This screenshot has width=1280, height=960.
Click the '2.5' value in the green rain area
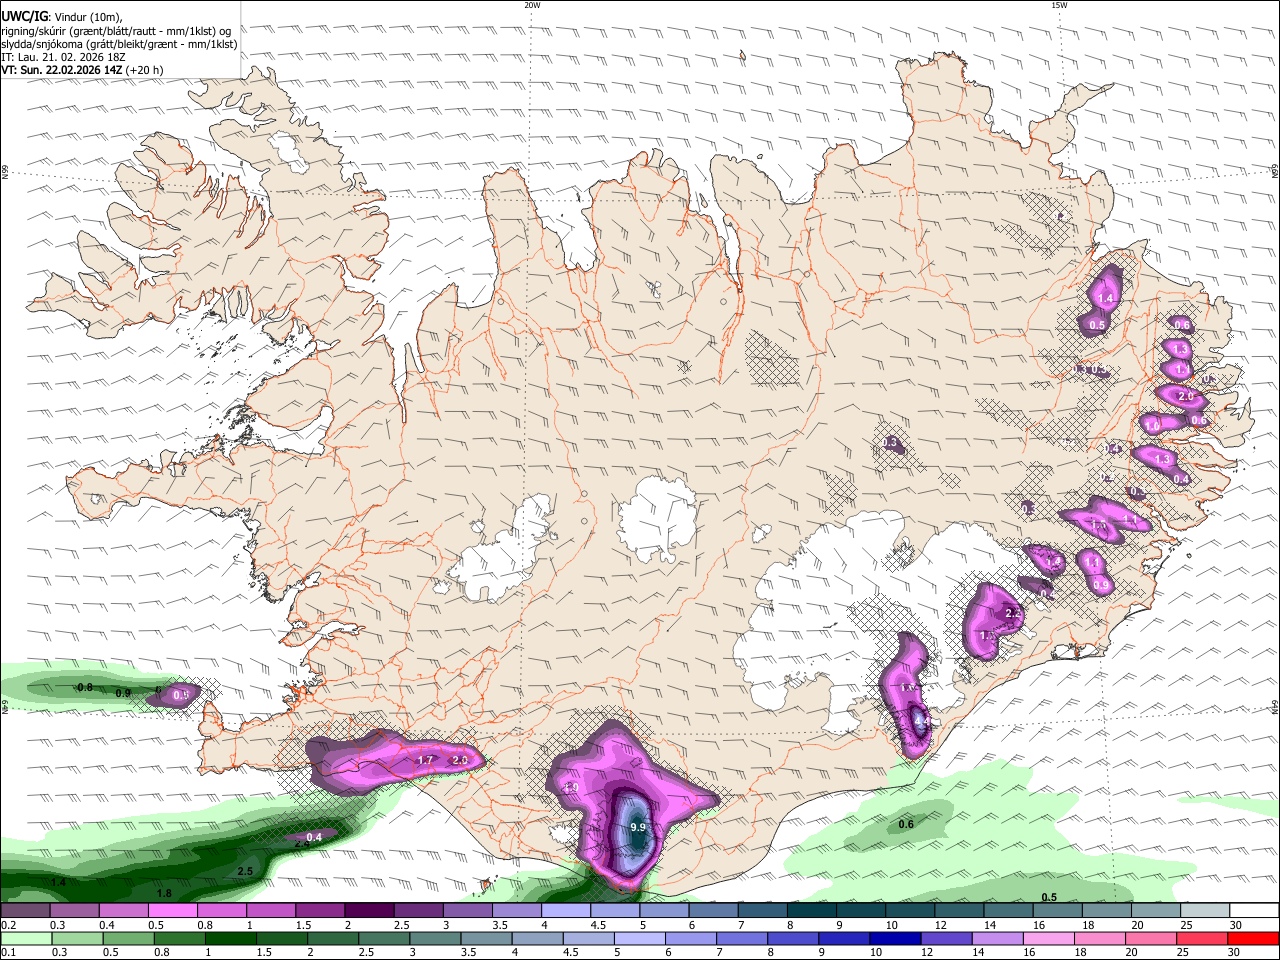coord(245,872)
